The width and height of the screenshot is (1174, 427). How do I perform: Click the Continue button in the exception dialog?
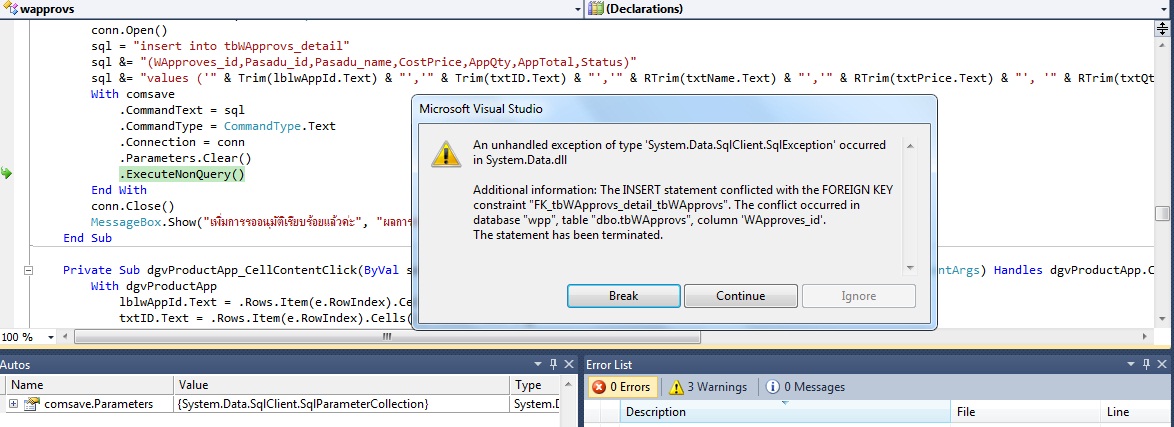[740, 296]
